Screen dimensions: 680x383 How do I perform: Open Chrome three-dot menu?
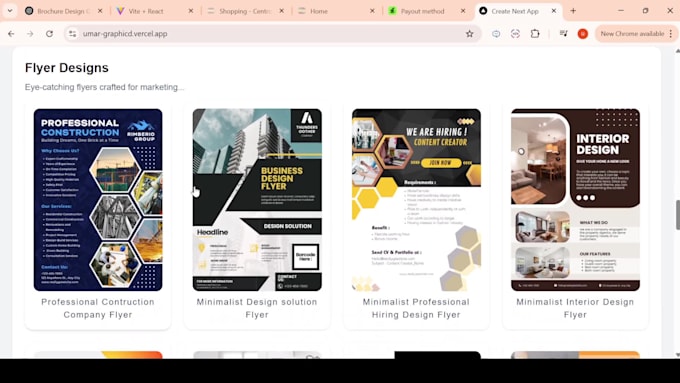point(671,33)
